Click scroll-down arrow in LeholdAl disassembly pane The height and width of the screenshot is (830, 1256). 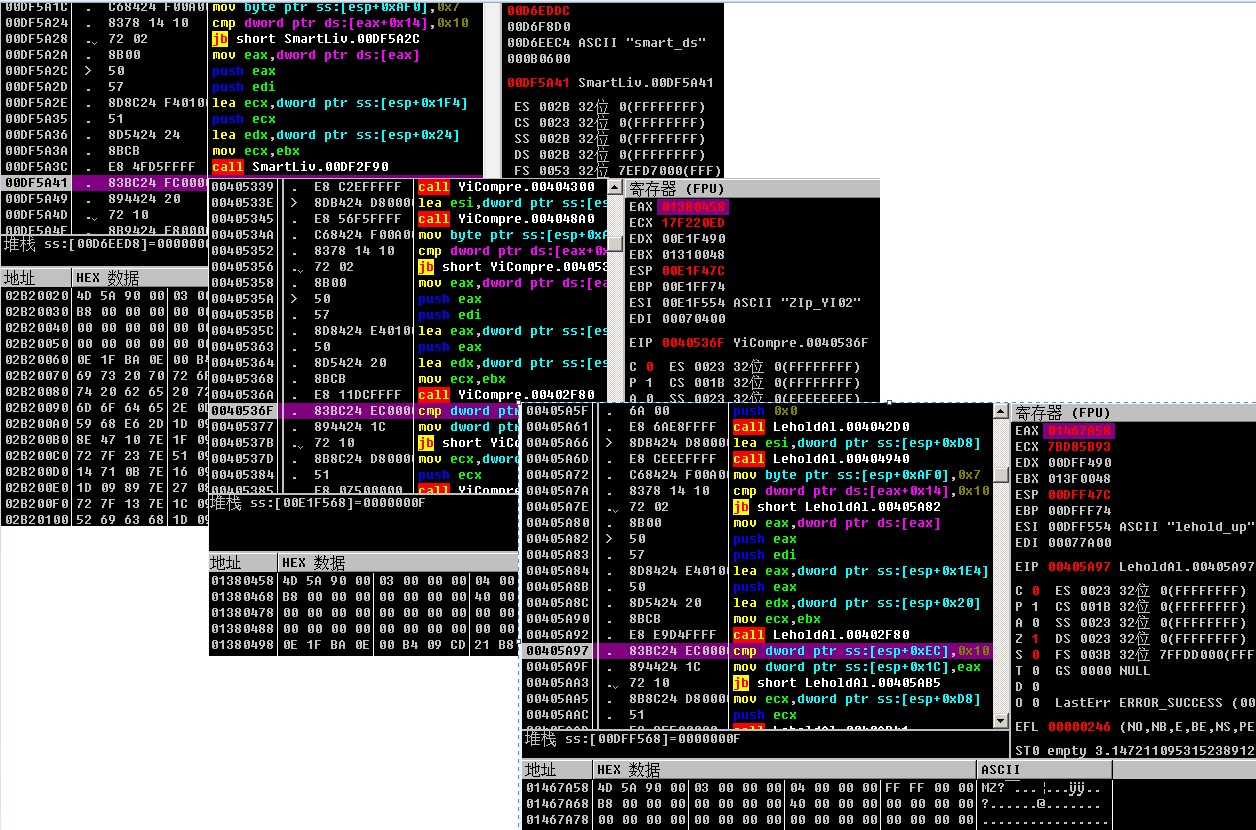point(1000,721)
